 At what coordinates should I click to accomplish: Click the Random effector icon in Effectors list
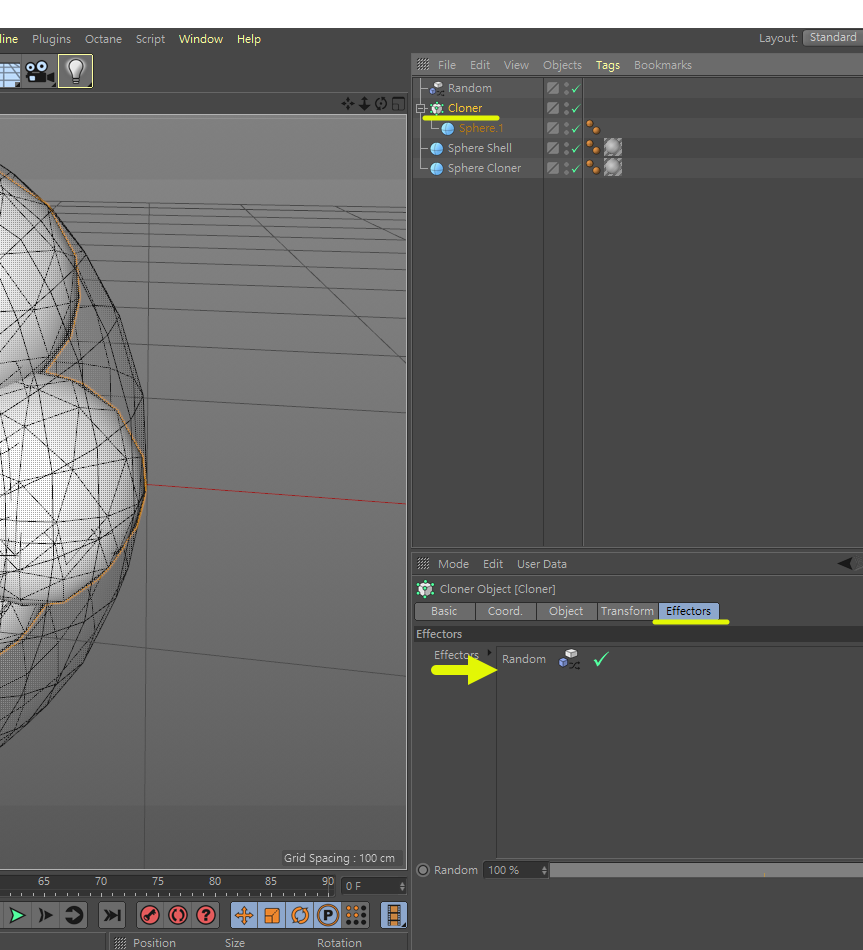point(569,659)
